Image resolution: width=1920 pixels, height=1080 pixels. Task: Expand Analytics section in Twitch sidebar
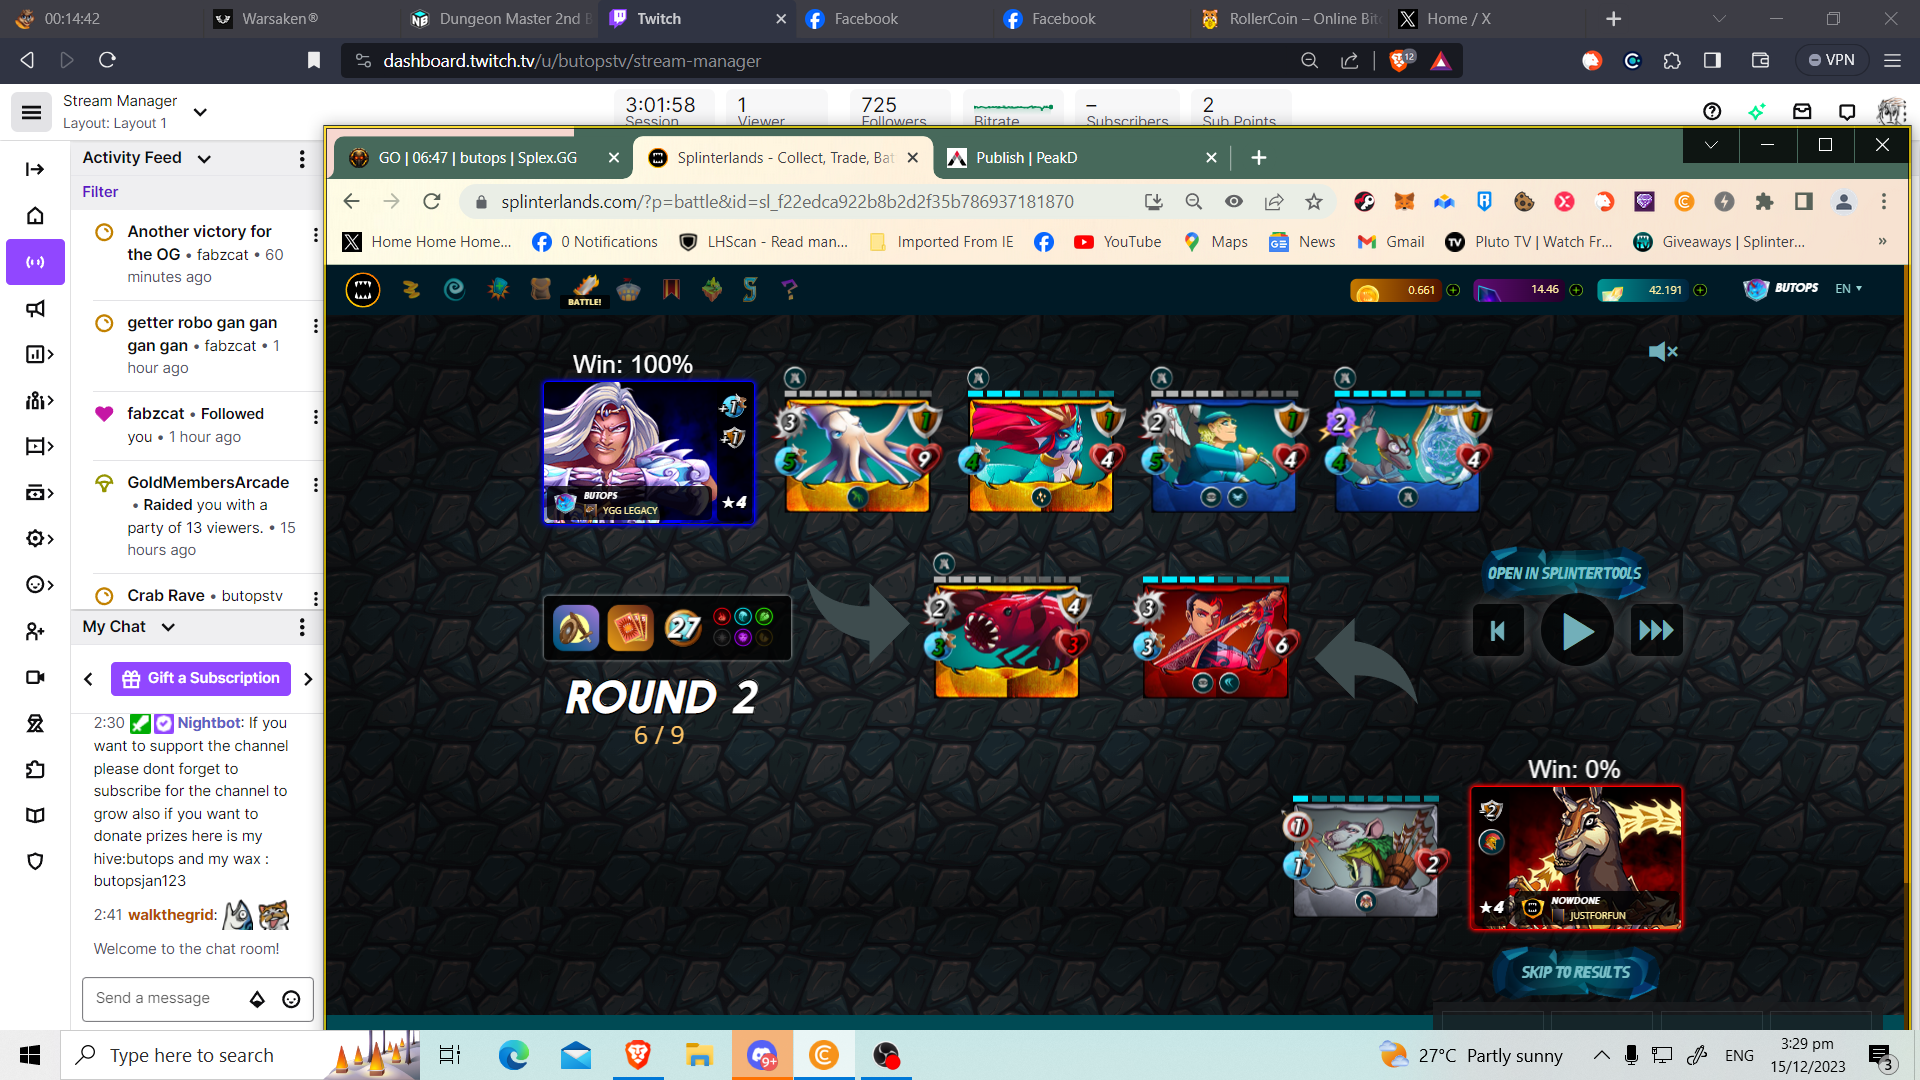pyautogui.click(x=38, y=354)
